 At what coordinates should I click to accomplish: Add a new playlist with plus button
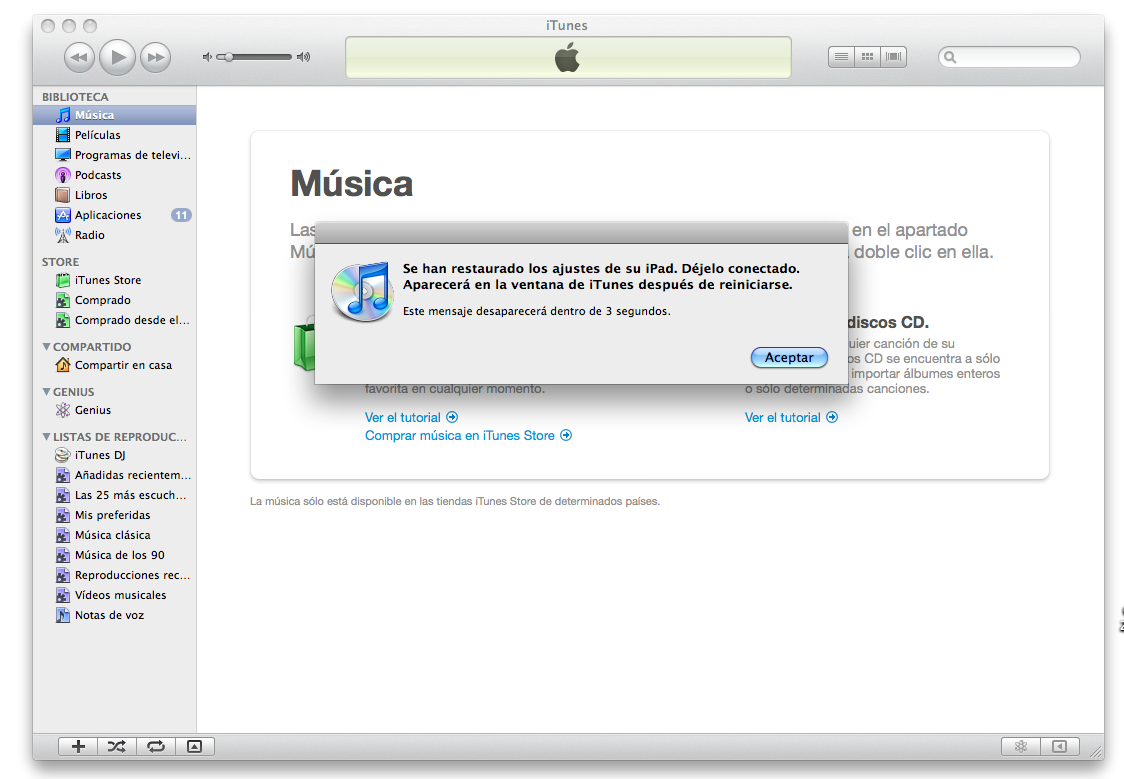[78, 747]
